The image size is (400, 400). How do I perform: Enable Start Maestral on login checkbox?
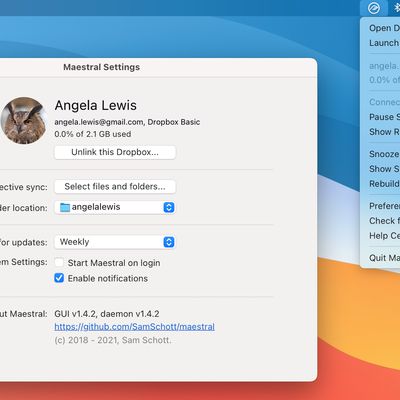point(59,263)
